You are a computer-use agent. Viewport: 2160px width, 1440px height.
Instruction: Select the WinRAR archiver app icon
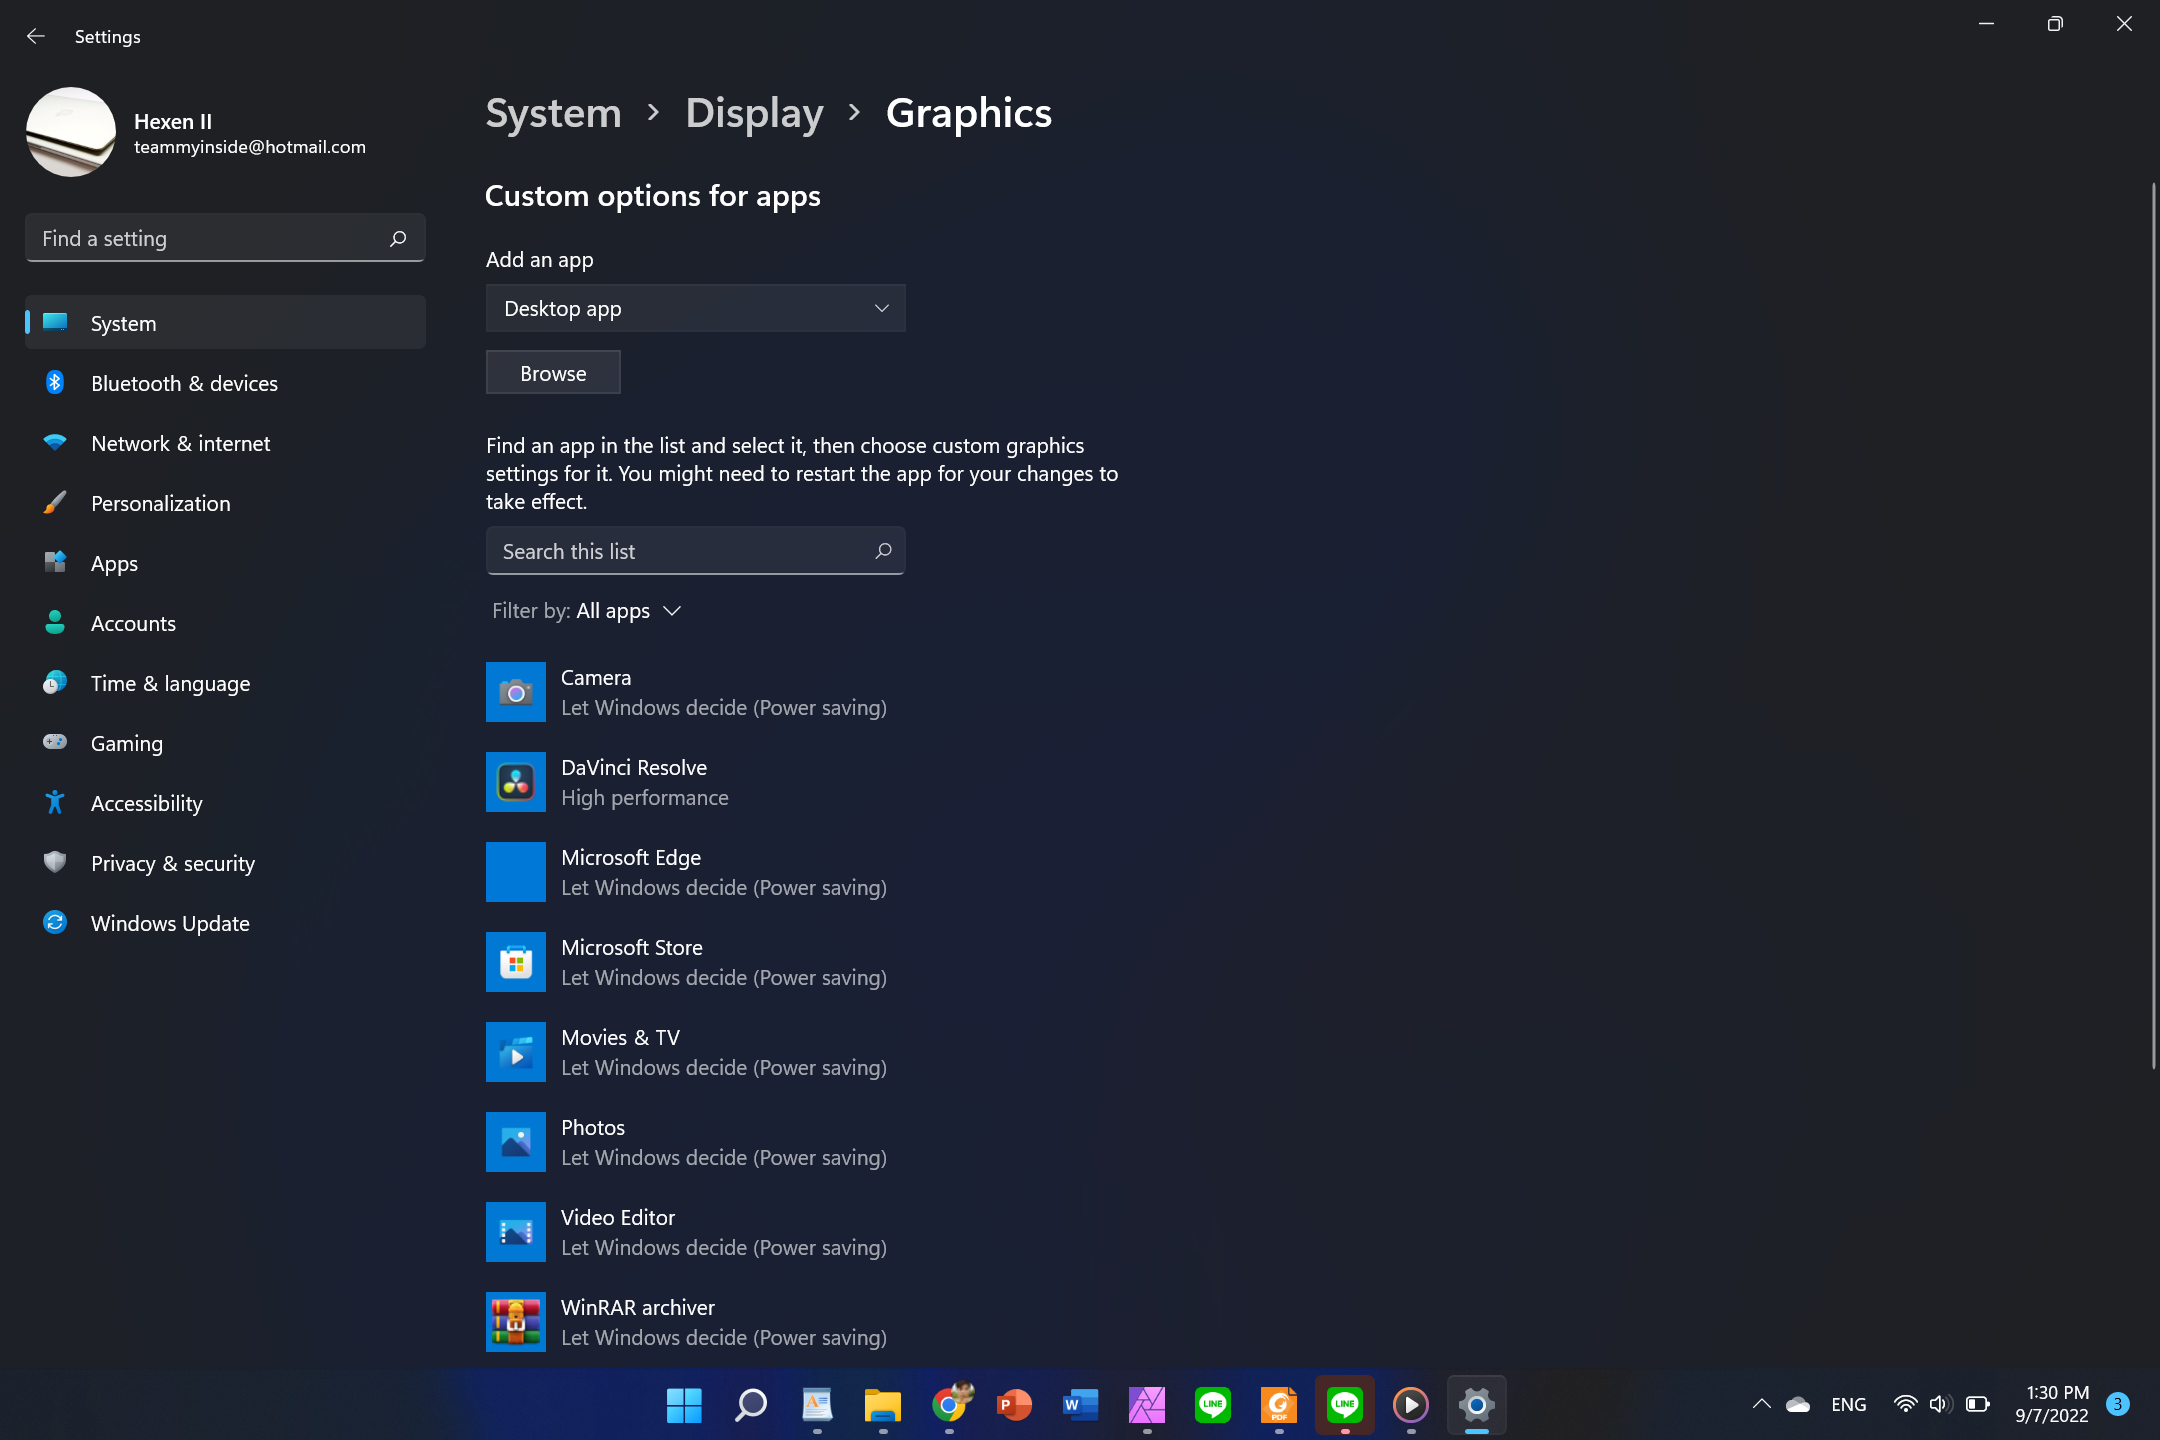tap(516, 1322)
